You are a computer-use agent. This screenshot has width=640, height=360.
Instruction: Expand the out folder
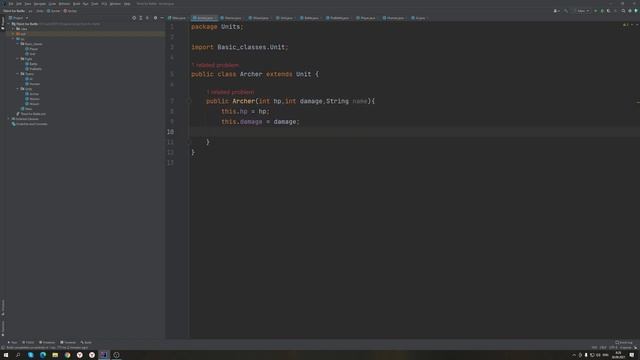(13, 34)
